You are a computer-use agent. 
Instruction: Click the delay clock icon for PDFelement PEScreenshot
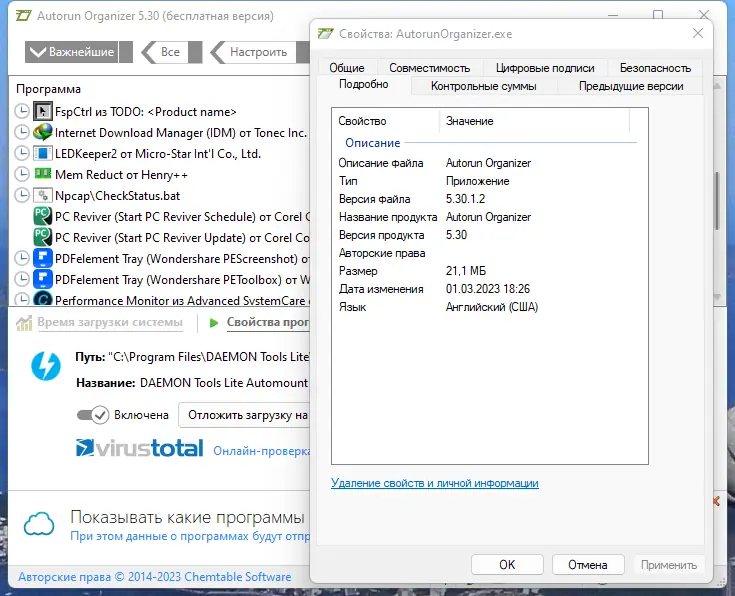[x=22, y=258]
